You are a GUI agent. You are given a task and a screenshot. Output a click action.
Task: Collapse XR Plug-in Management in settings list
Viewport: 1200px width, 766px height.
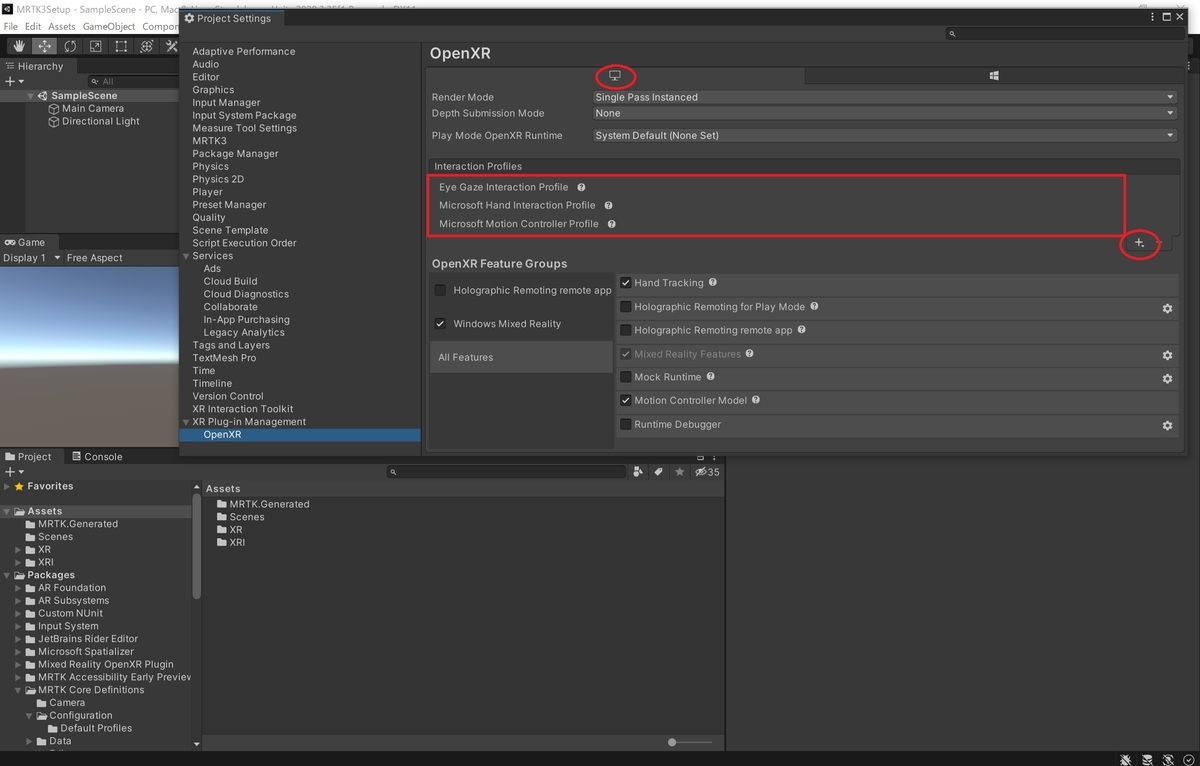coord(185,422)
